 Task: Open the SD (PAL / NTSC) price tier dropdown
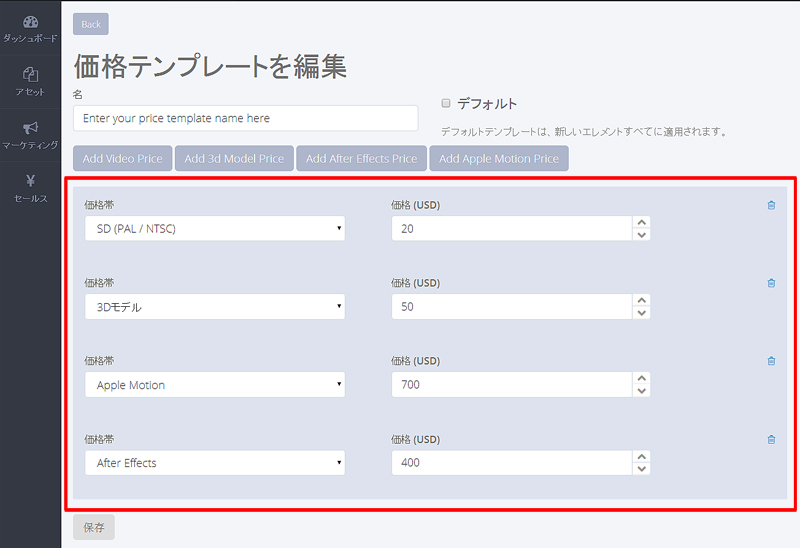coord(215,229)
